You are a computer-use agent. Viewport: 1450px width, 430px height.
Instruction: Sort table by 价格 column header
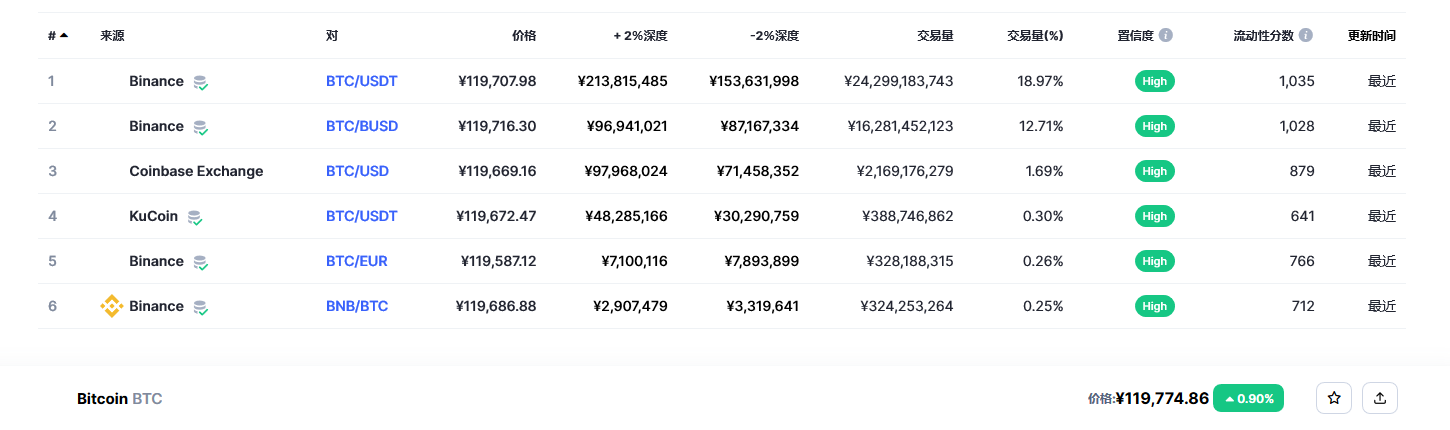coord(524,35)
